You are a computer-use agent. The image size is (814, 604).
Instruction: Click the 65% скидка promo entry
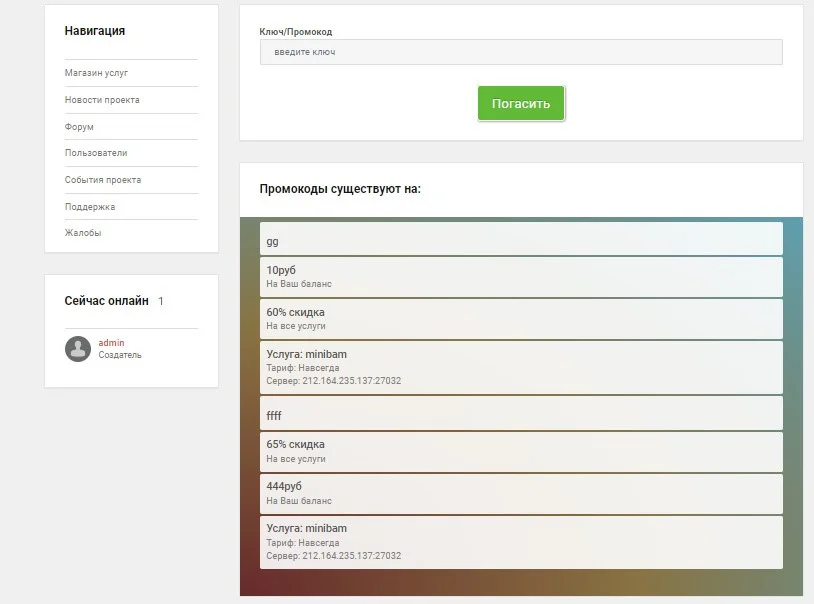[520, 451]
